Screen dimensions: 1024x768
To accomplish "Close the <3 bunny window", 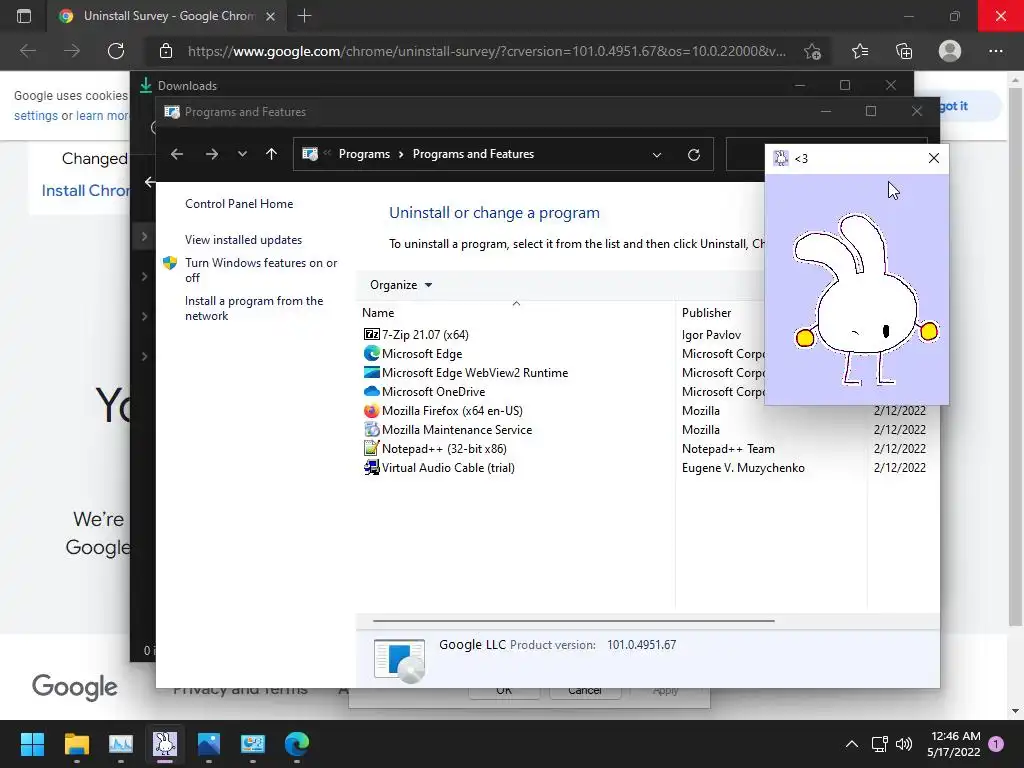I will point(934,158).
